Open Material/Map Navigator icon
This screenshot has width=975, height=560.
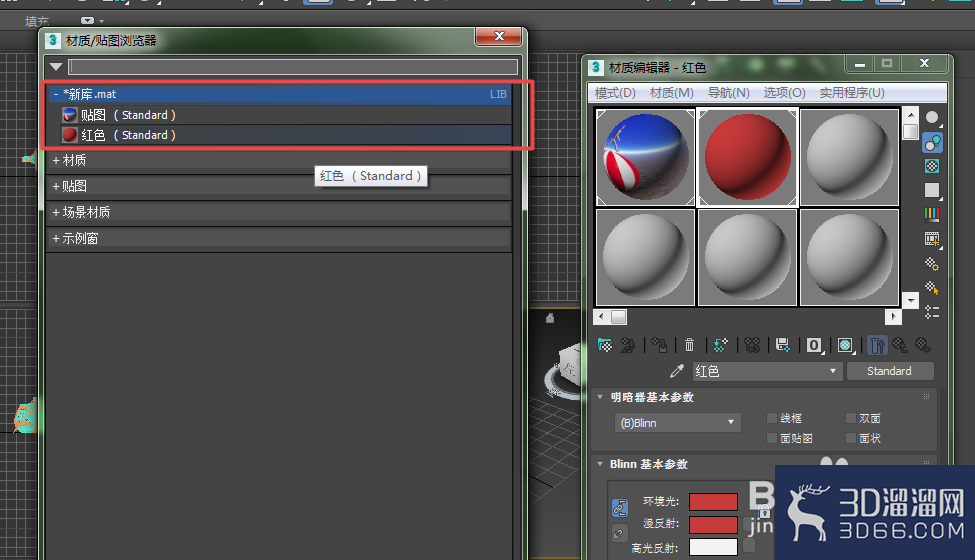(x=931, y=312)
